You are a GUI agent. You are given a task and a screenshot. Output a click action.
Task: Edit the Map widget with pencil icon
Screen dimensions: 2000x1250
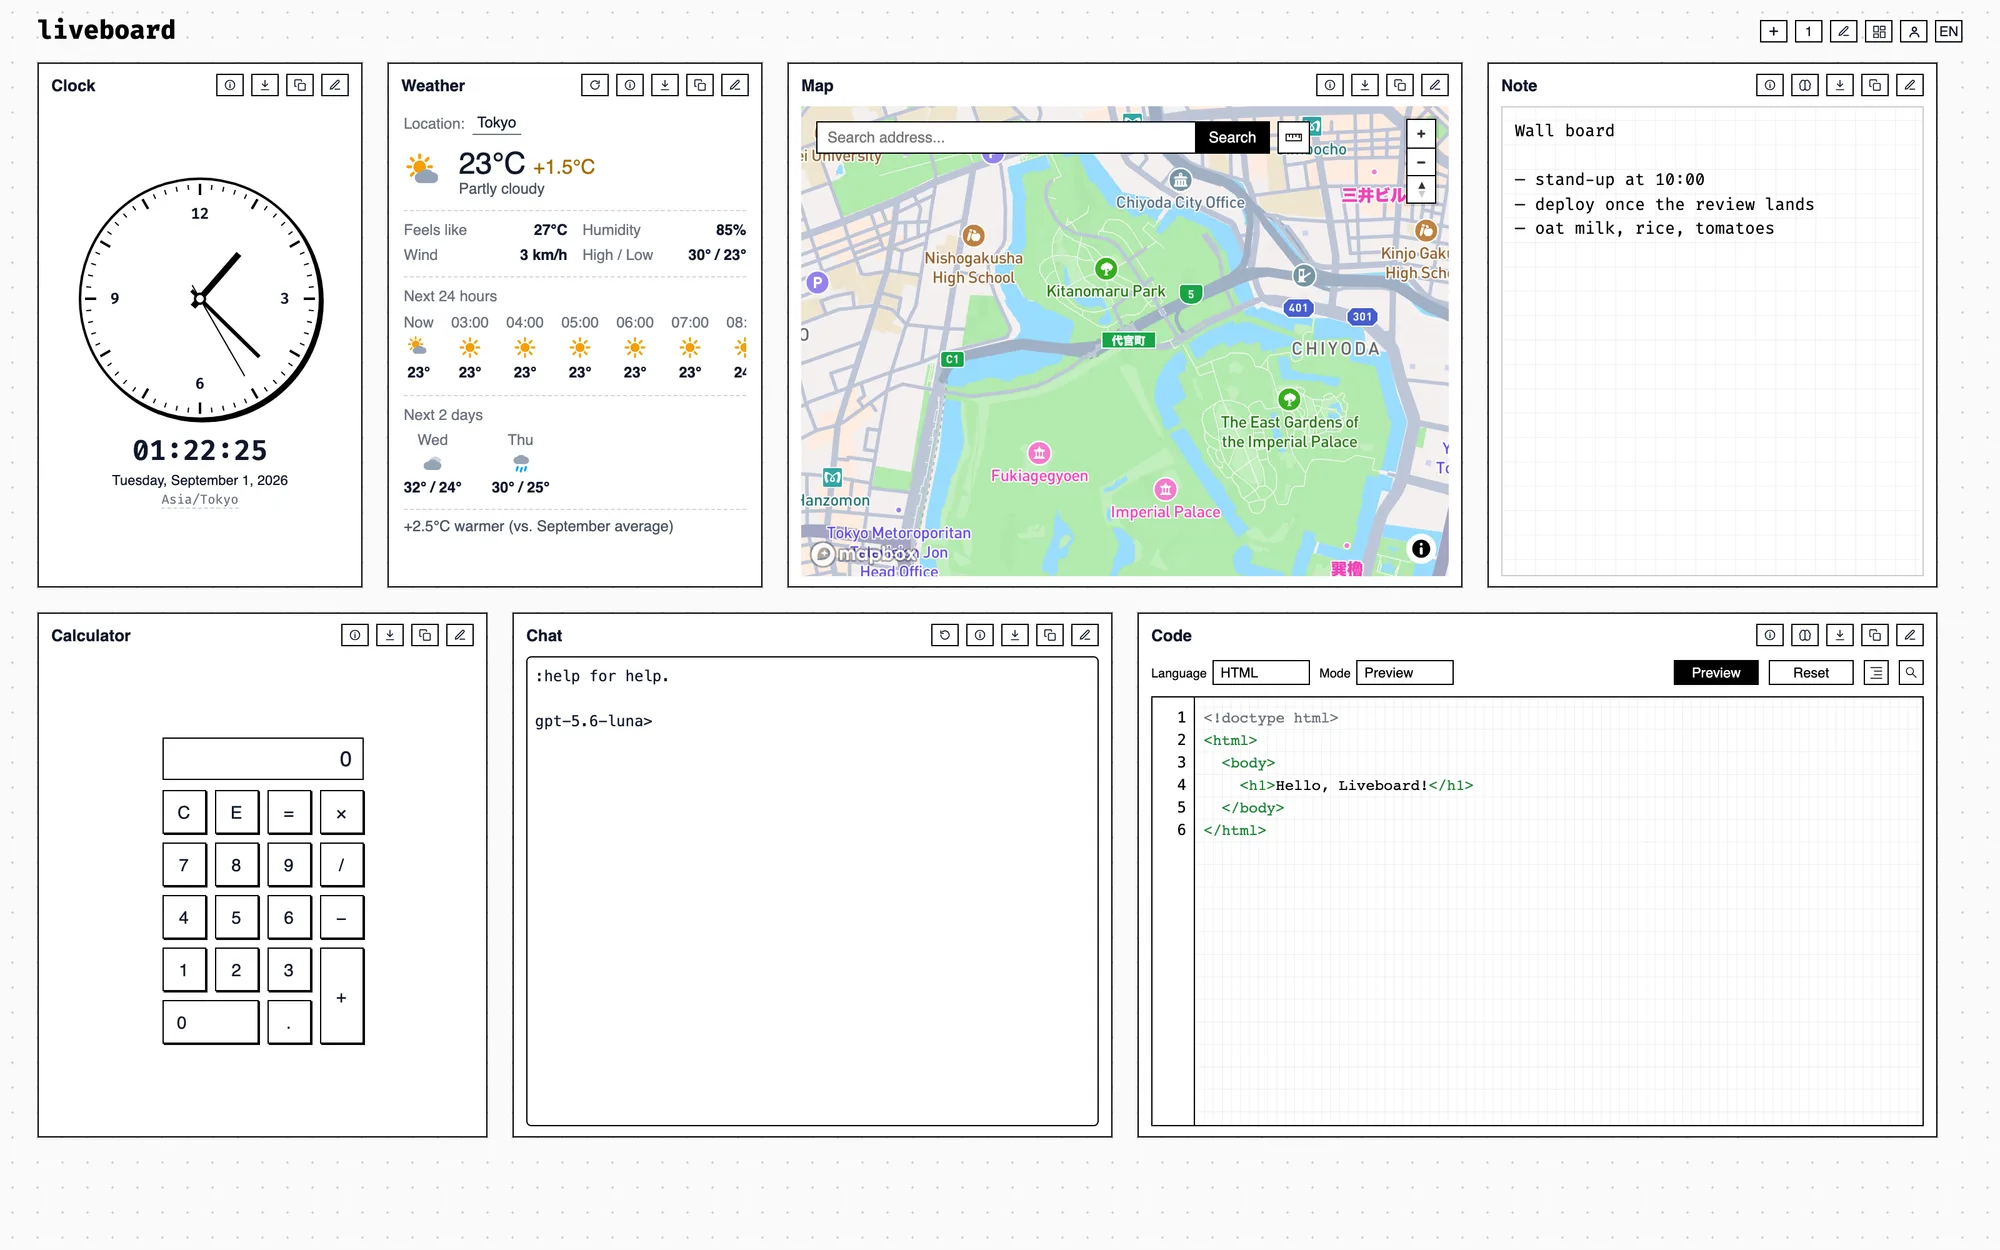point(1435,85)
